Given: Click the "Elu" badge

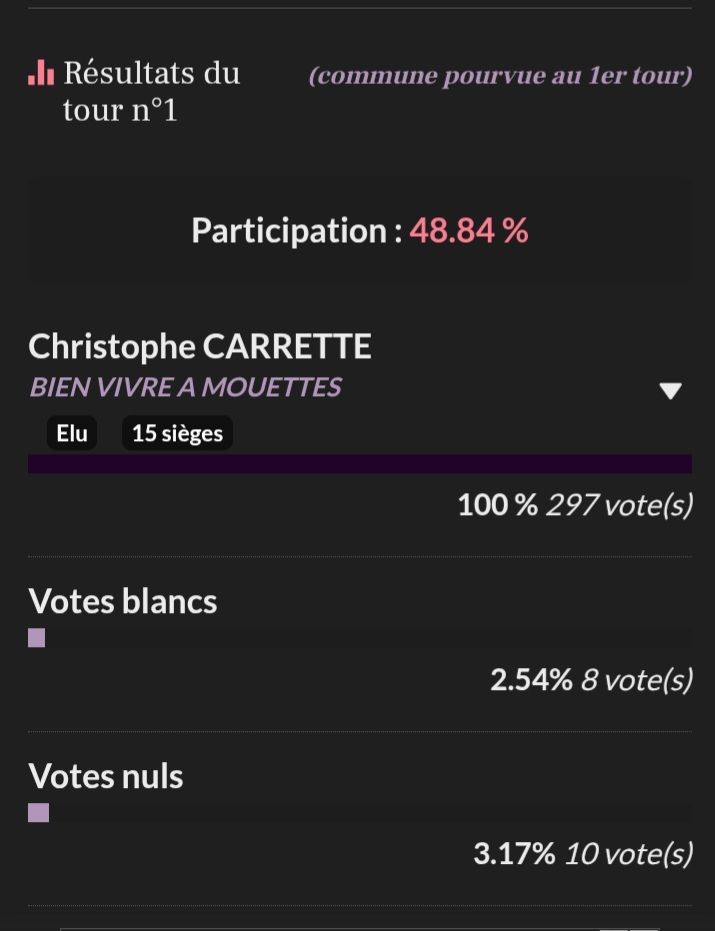Looking at the screenshot, I should click(72, 433).
